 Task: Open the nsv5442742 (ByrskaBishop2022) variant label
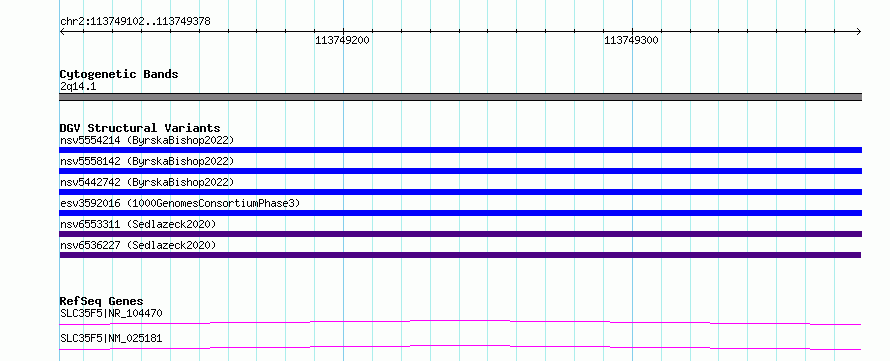(x=146, y=182)
